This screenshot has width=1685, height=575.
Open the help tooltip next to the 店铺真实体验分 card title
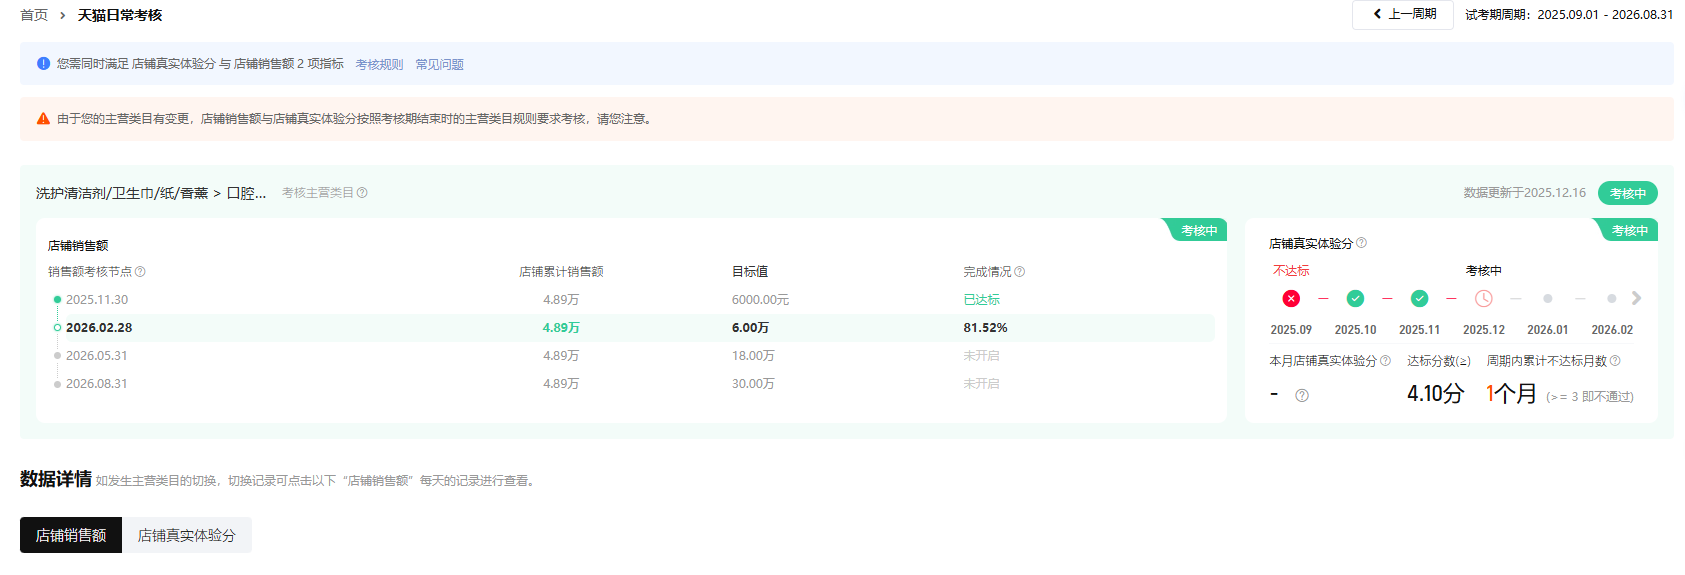click(1361, 243)
